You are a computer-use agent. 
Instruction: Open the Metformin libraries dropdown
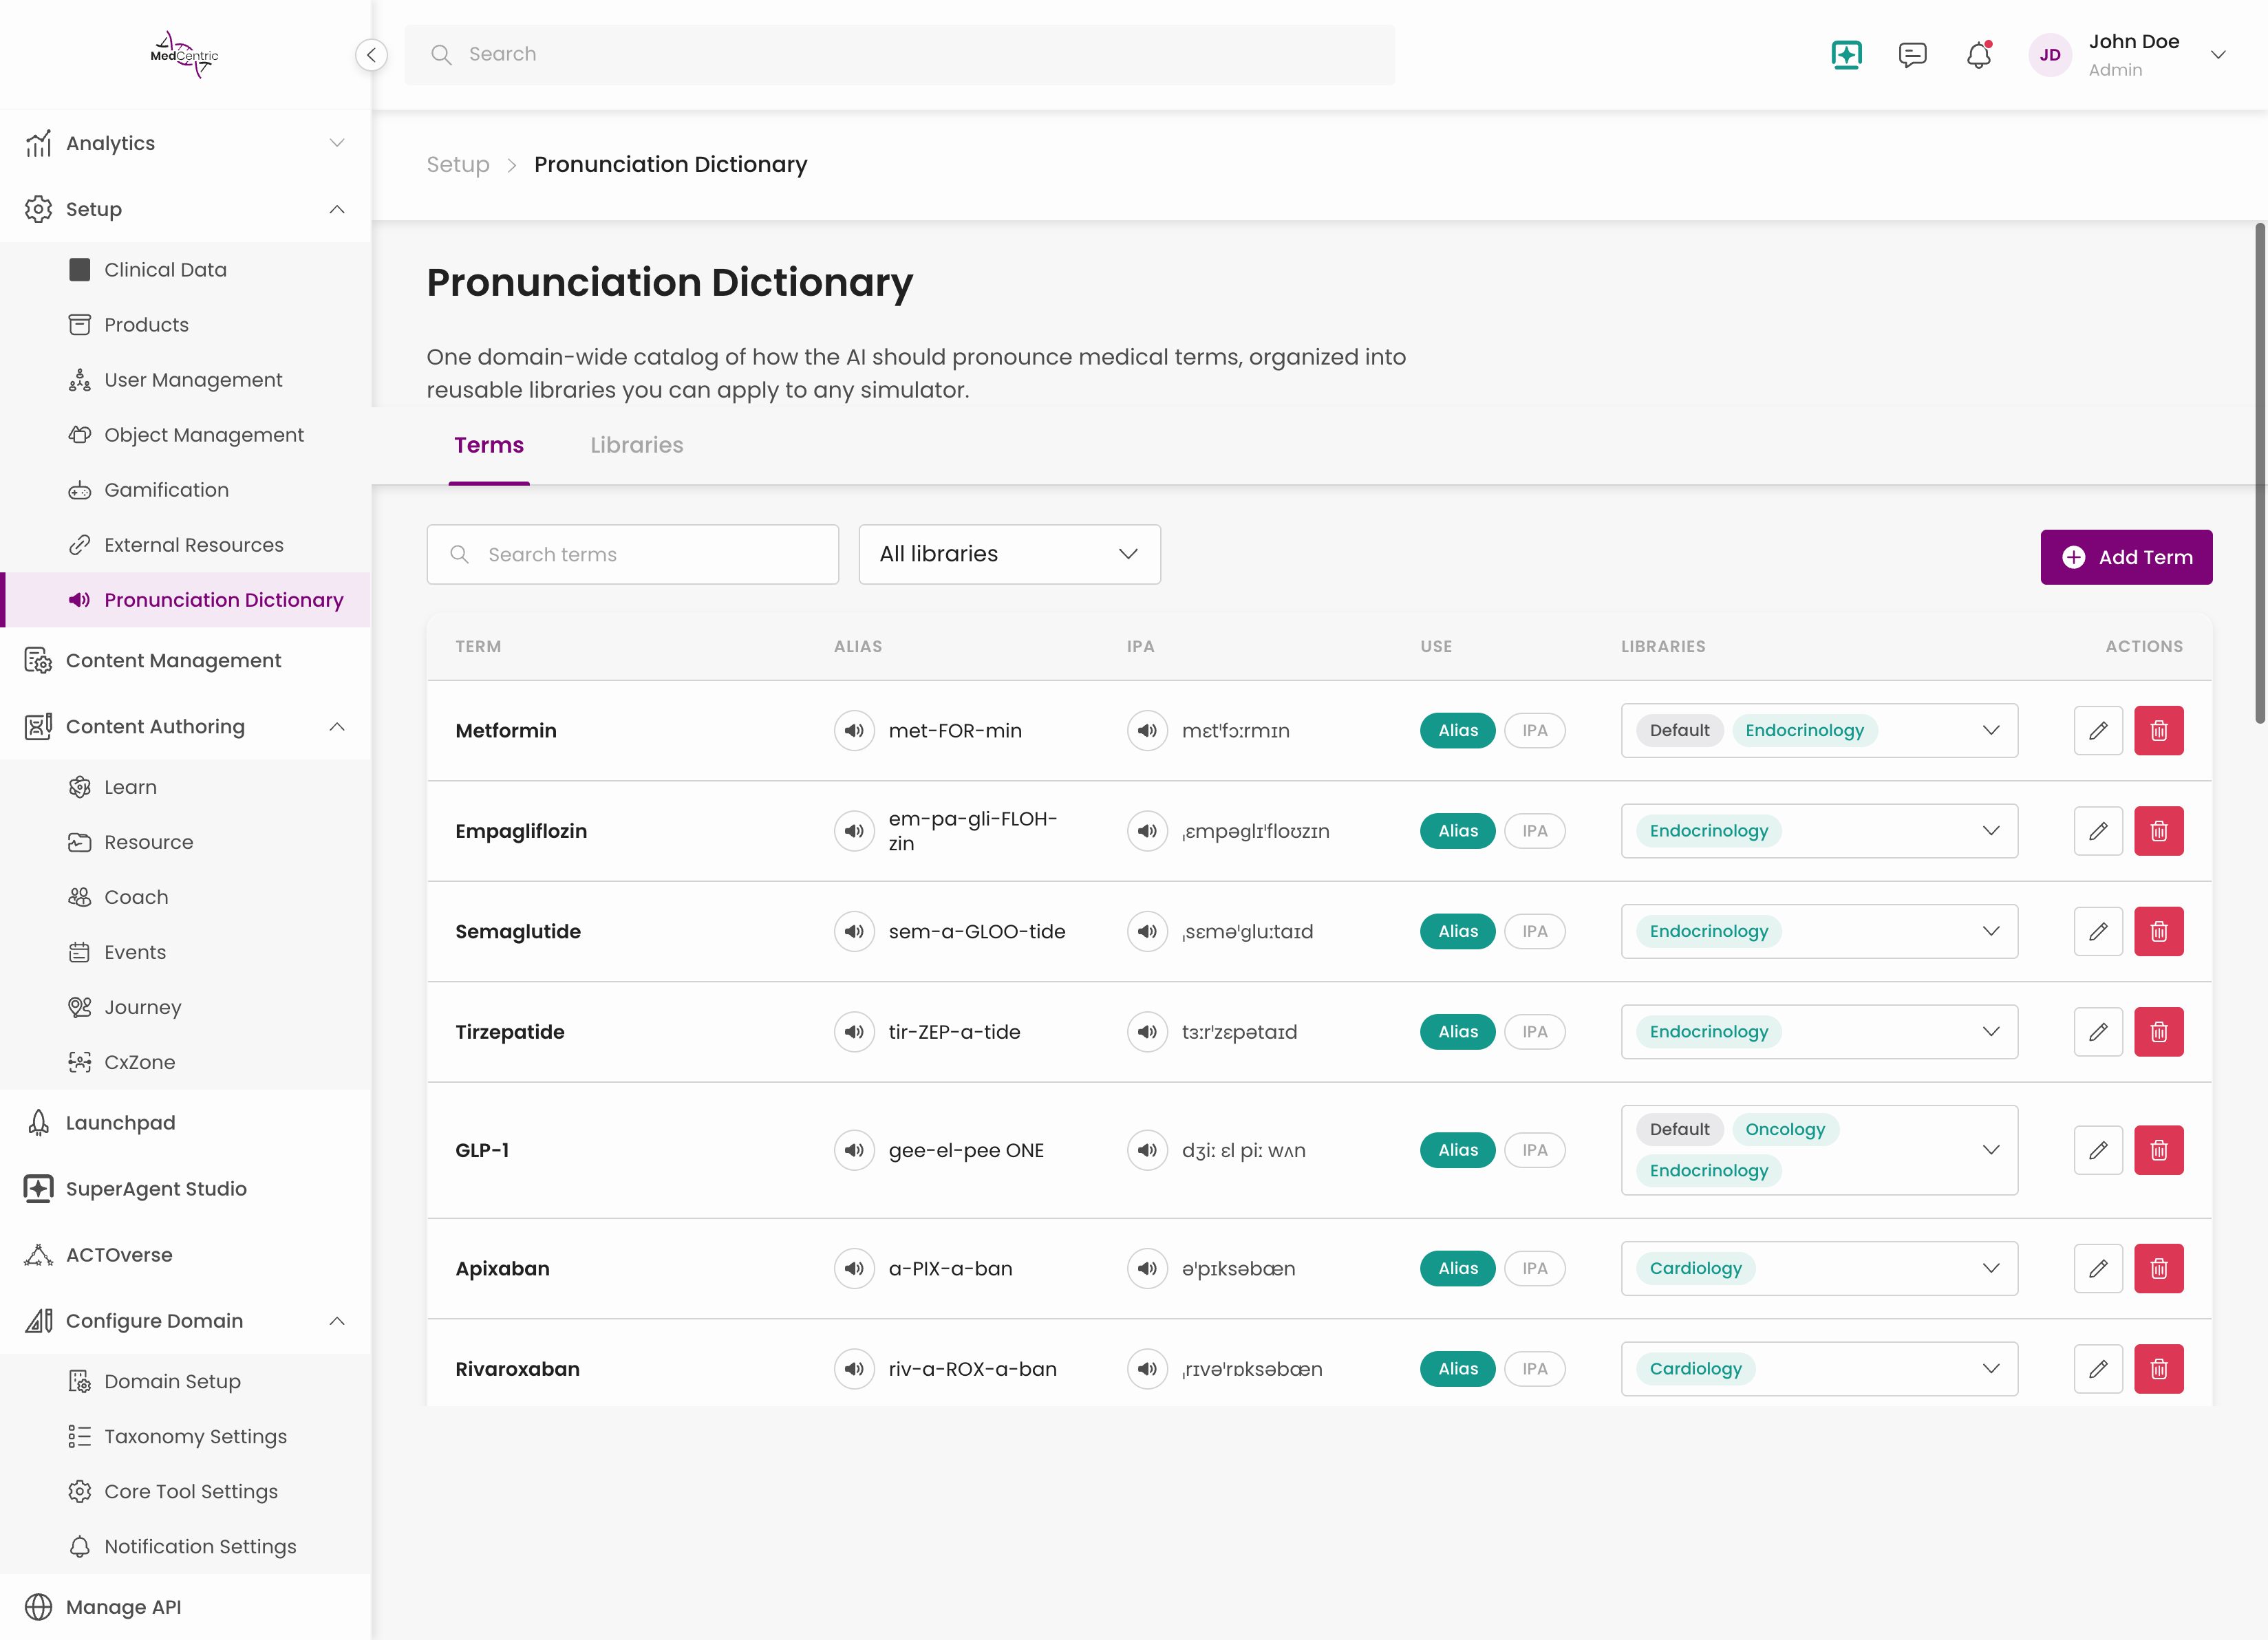tap(1819, 731)
